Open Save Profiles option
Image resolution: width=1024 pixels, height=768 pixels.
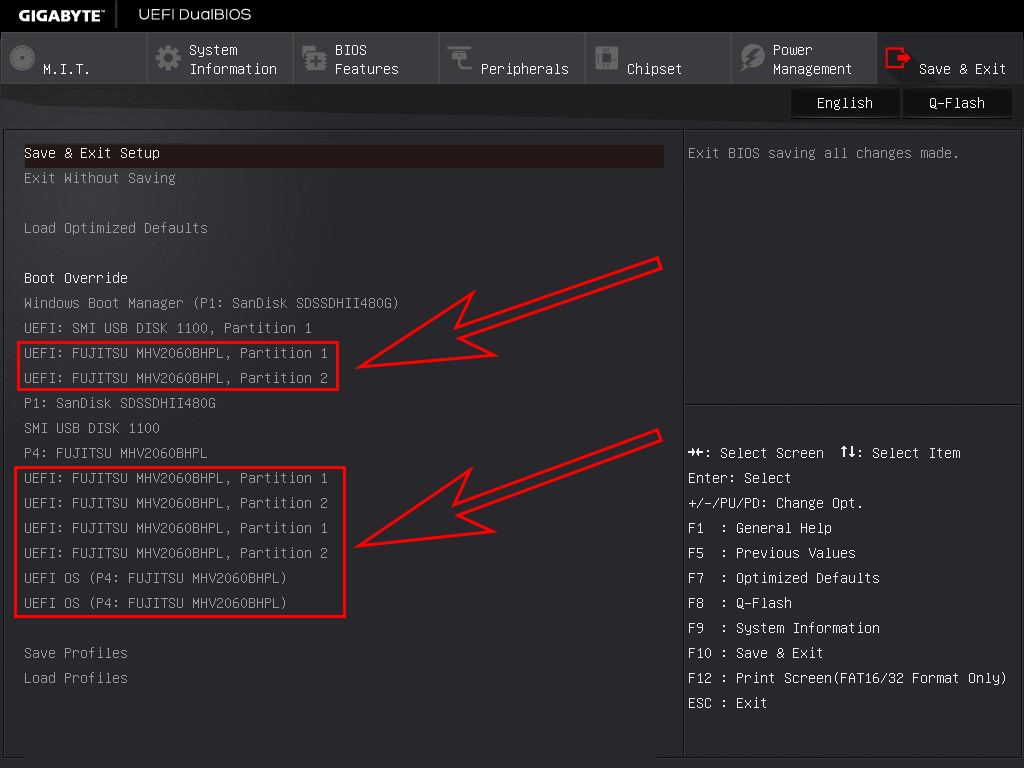[76, 653]
